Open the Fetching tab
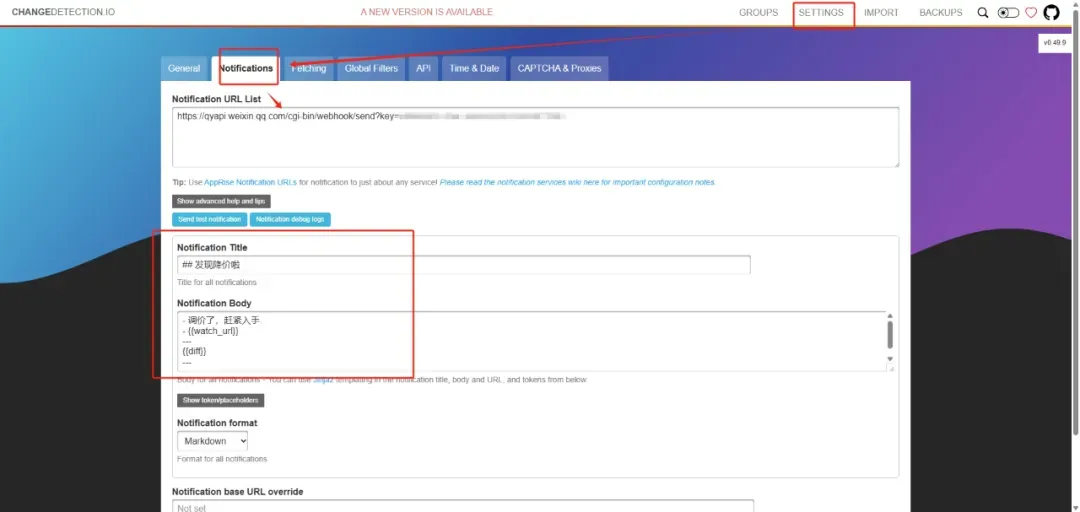The height and width of the screenshot is (512, 1080). click(x=310, y=68)
